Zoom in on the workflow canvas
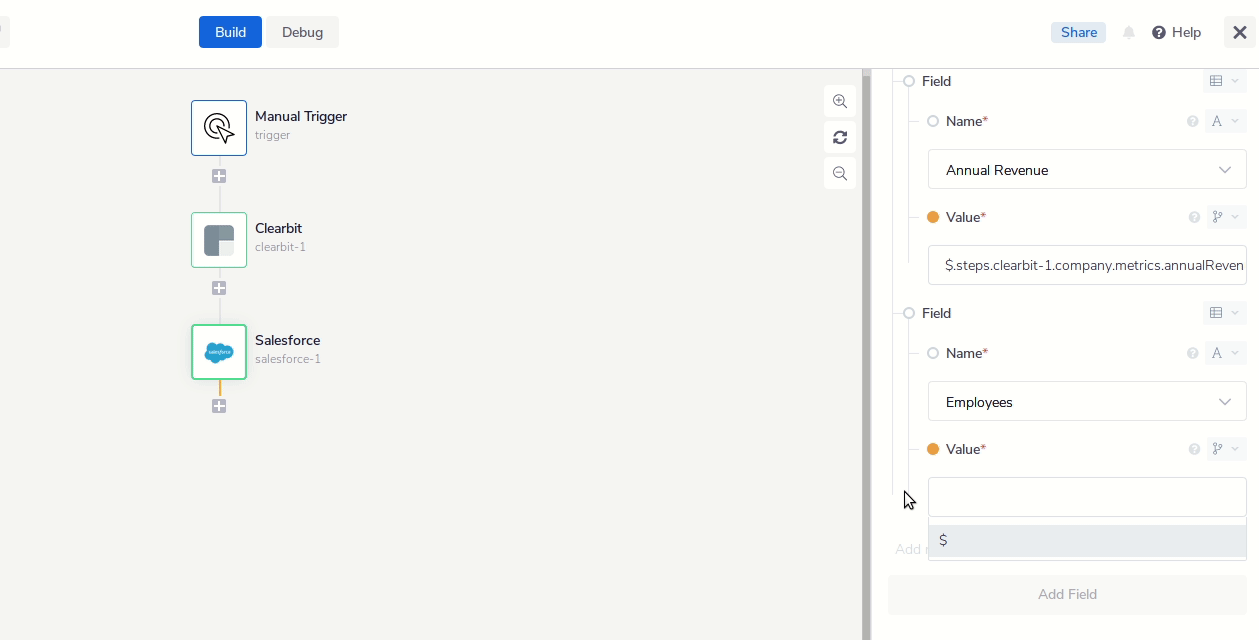 click(840, 101)
